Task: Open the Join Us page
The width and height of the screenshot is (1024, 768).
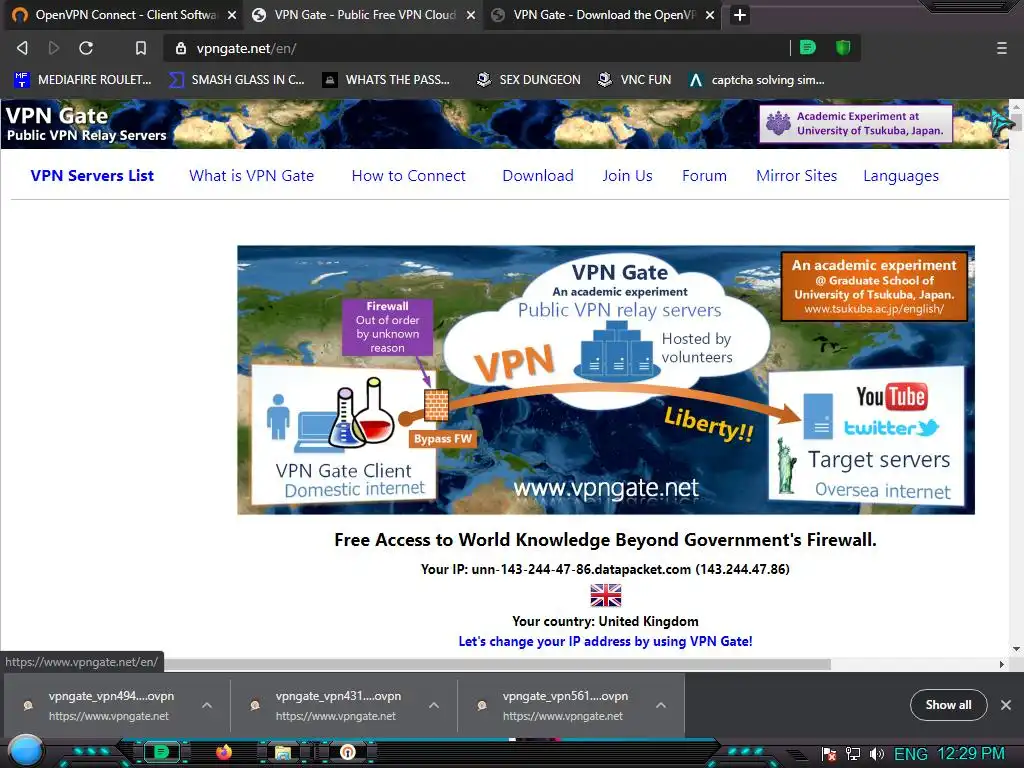Action: (628, 176)
